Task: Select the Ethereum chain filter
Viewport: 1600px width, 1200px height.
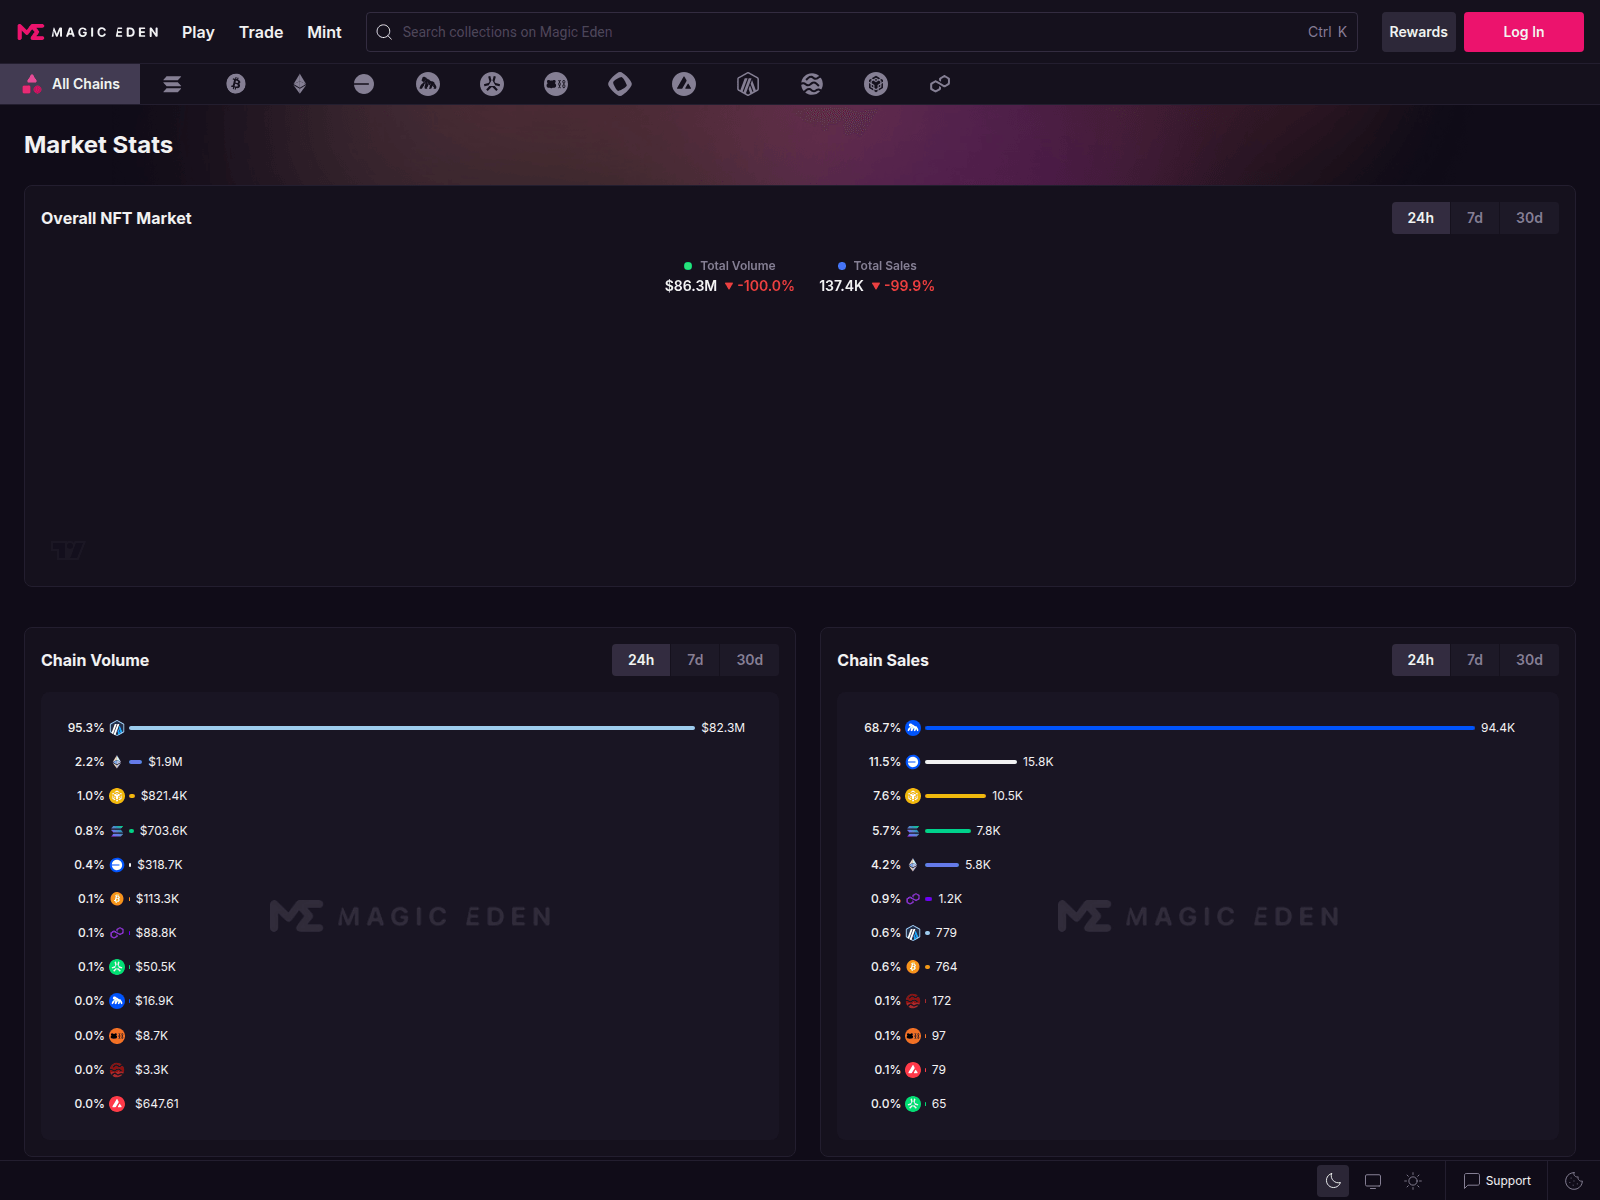Action: [300, 84]
